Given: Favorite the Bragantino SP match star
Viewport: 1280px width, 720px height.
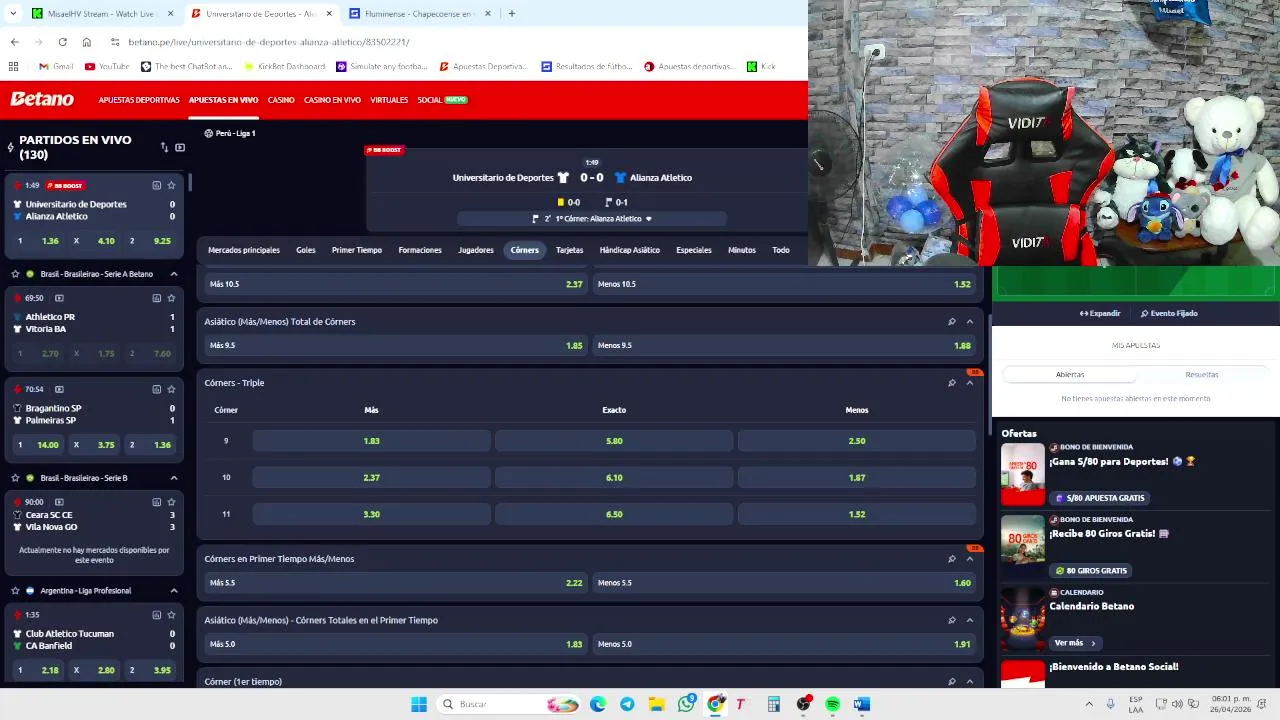Looking at the screenshot, I should [171, 389].
